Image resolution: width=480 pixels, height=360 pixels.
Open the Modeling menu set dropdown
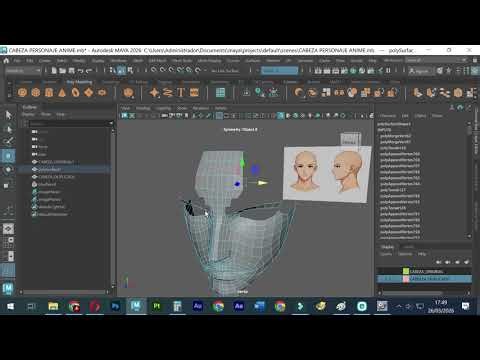click(23, 70)
